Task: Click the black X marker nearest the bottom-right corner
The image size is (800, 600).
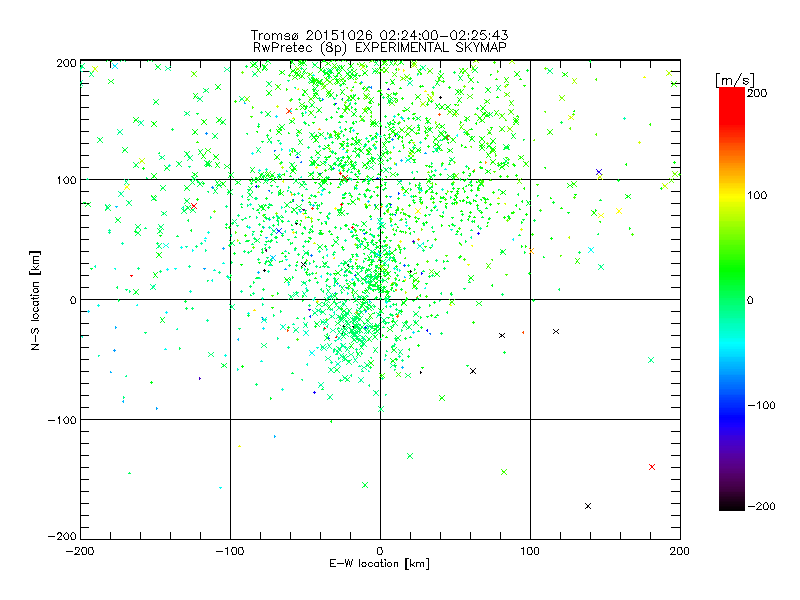Action: (588, 506)
